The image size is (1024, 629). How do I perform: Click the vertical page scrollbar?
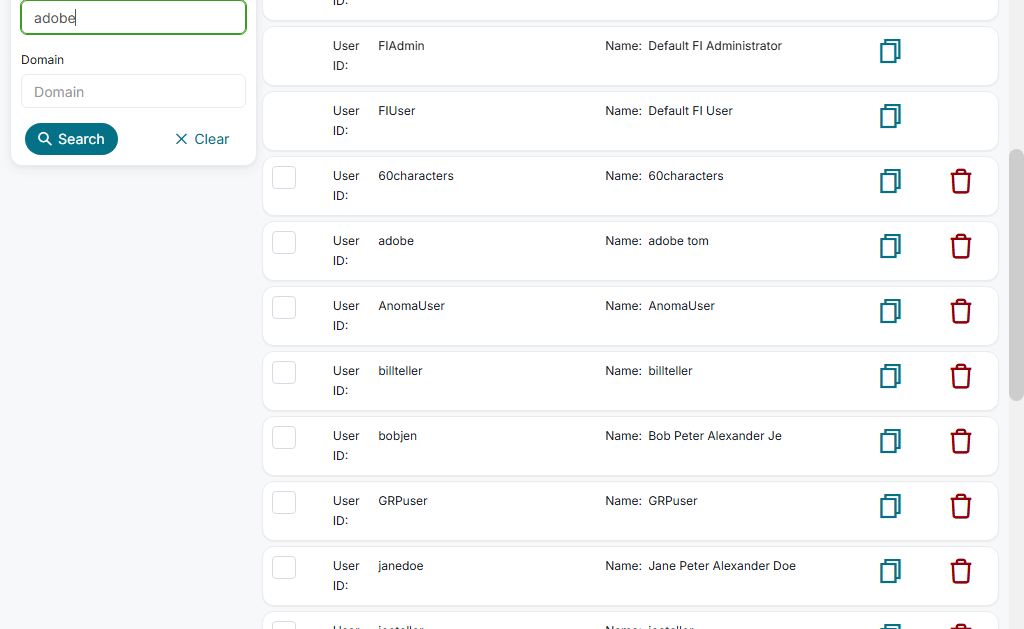[x=1016, y=275]
